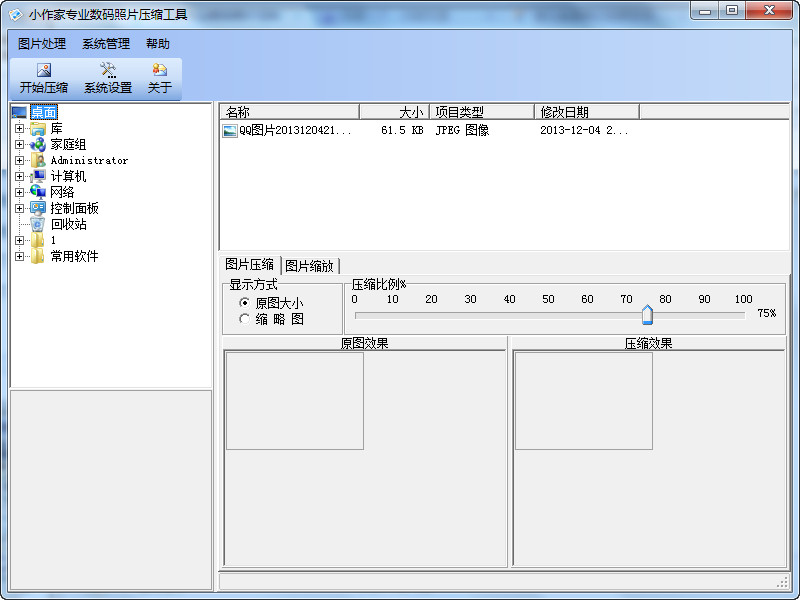Open the 控制面板 (Control Panel) tree item
The height and width of the screenshot is (600, 800).
point(60,208)
